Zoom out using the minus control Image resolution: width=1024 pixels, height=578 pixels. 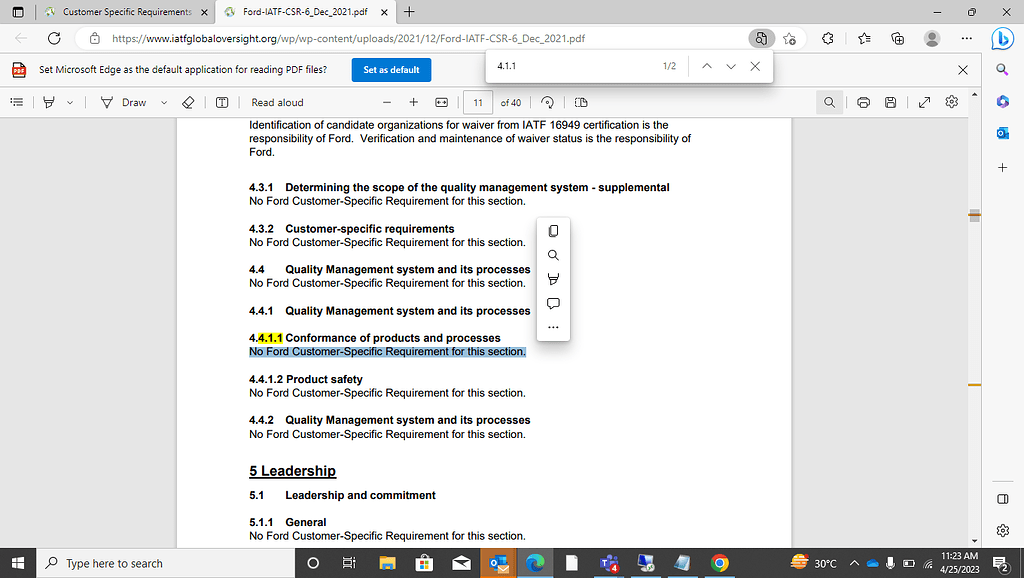pos(386,102)
